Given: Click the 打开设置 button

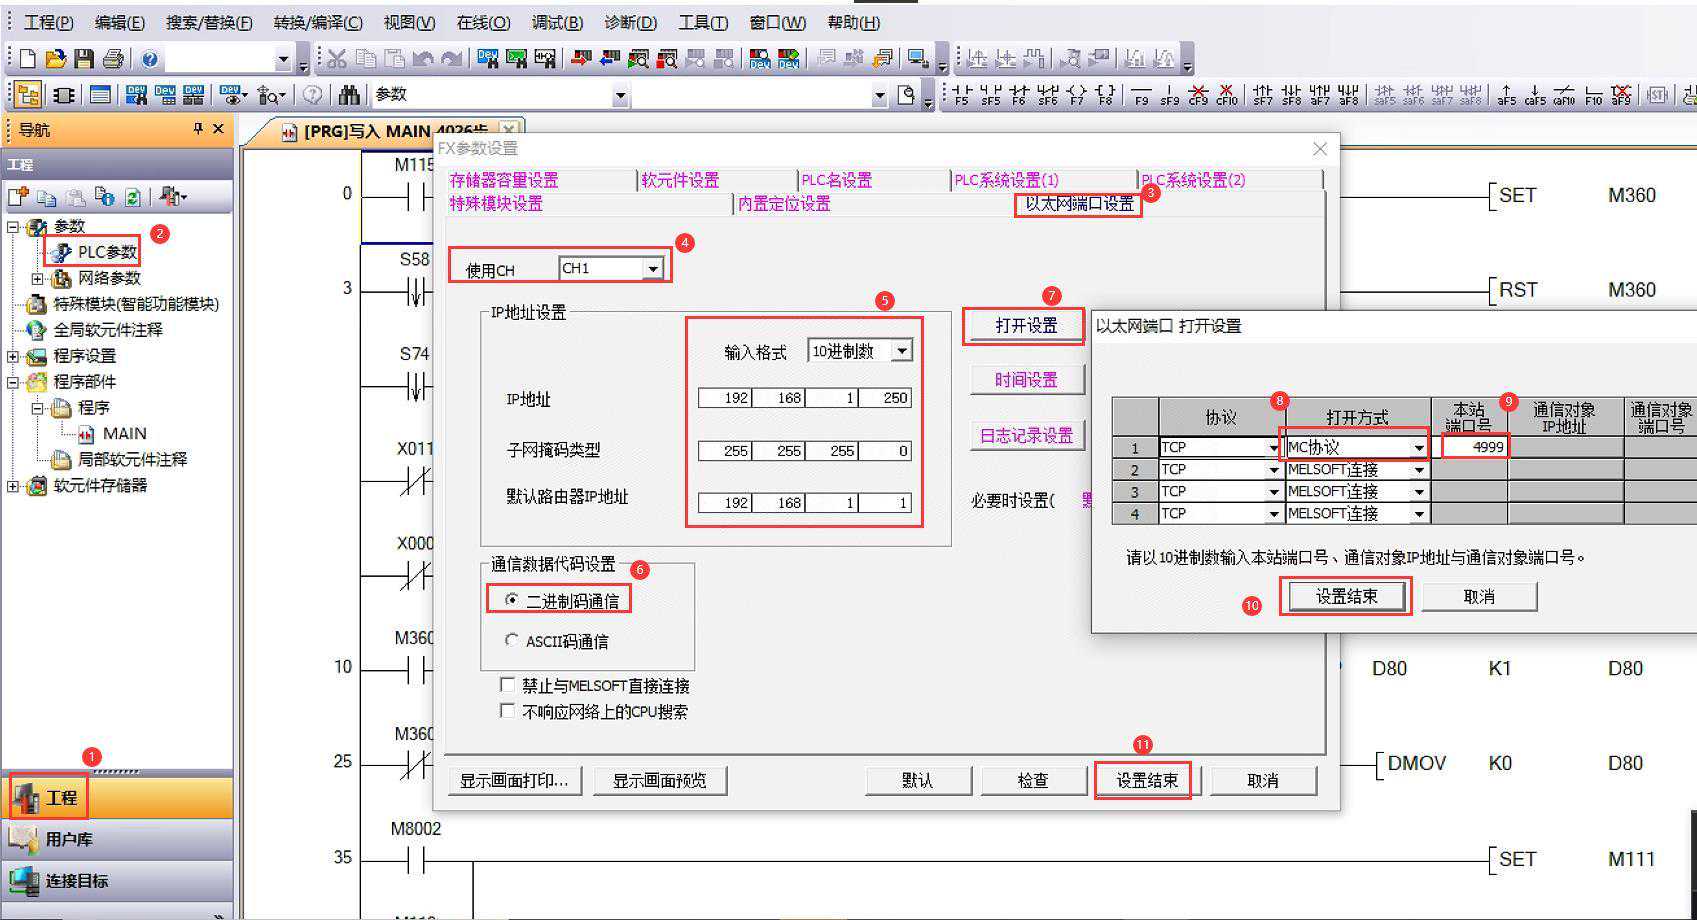Looking at the screenshot, I should pos(1025,326).
